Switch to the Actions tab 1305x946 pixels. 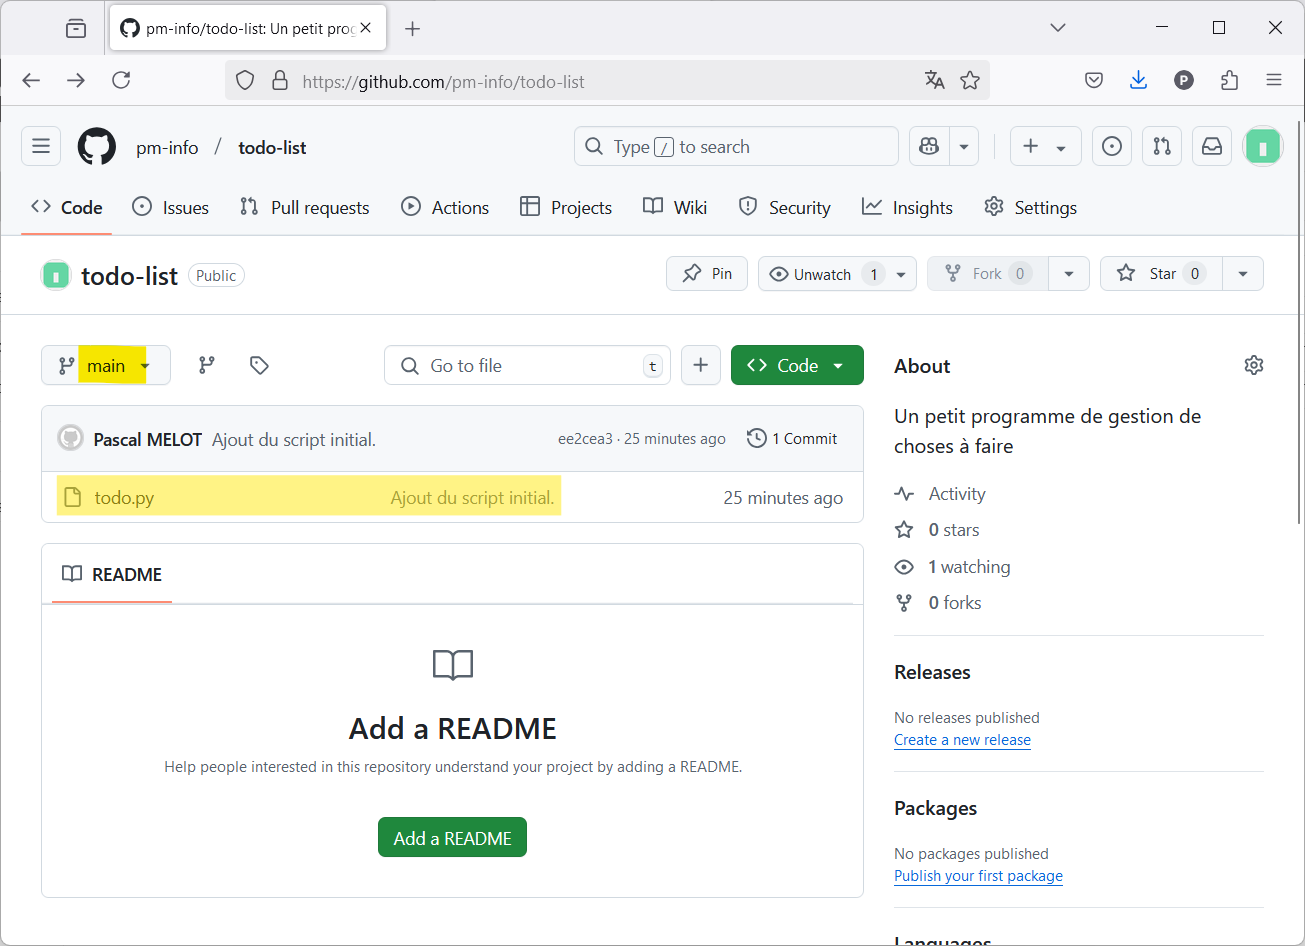445,208
